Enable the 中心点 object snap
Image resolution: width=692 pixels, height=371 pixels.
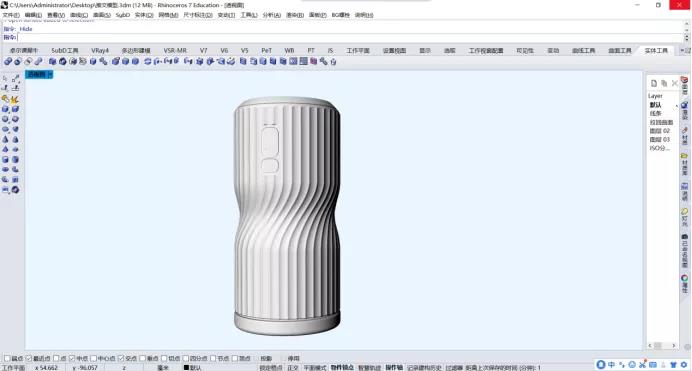93,359
